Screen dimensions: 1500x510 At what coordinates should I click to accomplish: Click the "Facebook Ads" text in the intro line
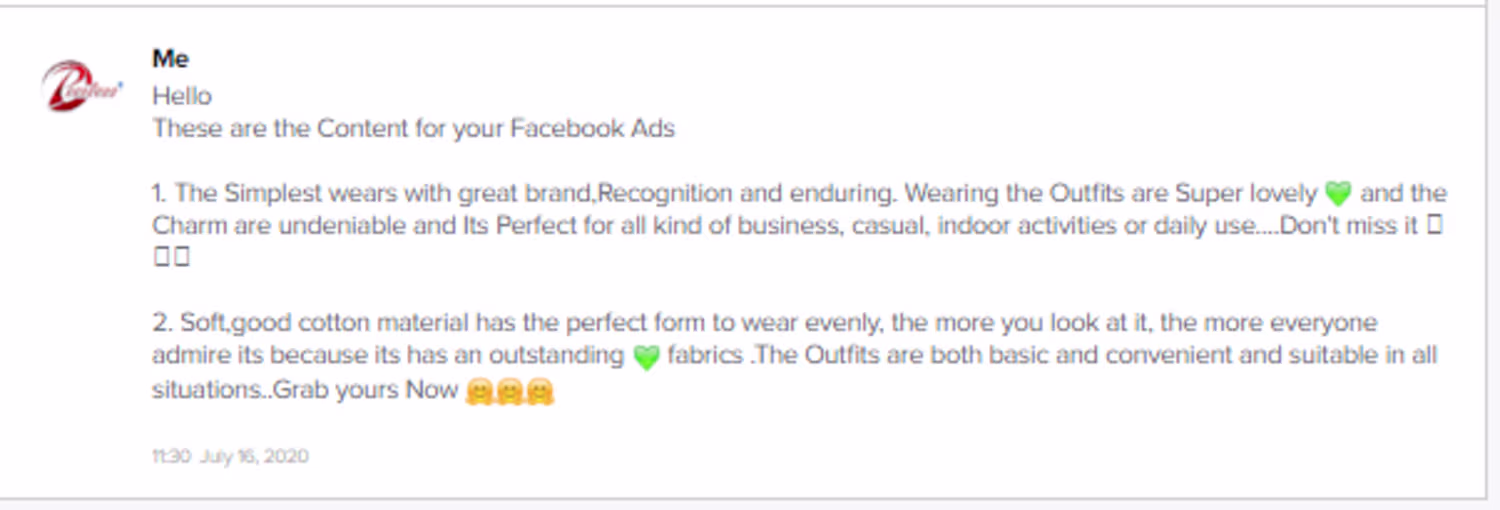click(x=592, y=129)
